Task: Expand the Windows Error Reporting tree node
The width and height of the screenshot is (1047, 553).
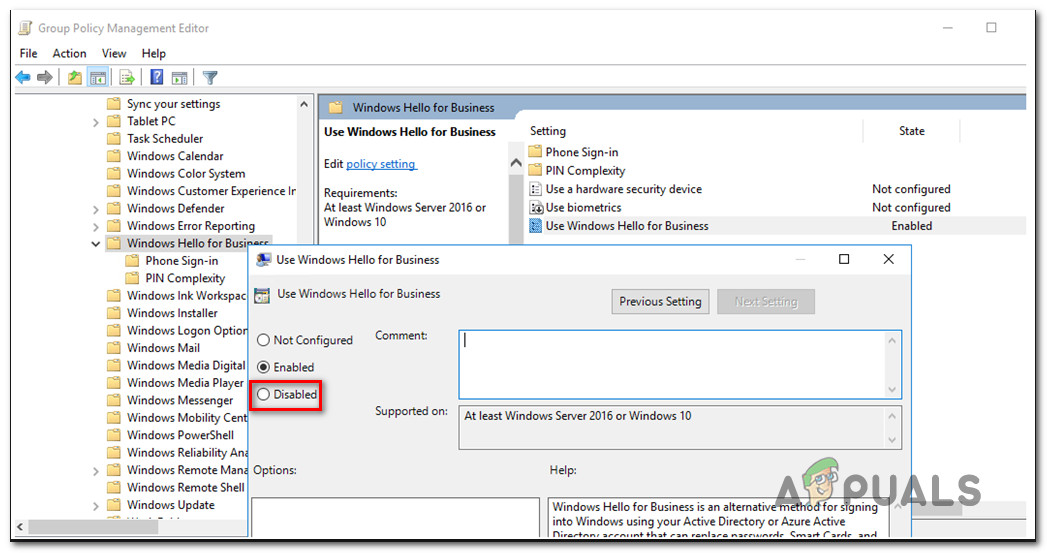Action: 95,227
